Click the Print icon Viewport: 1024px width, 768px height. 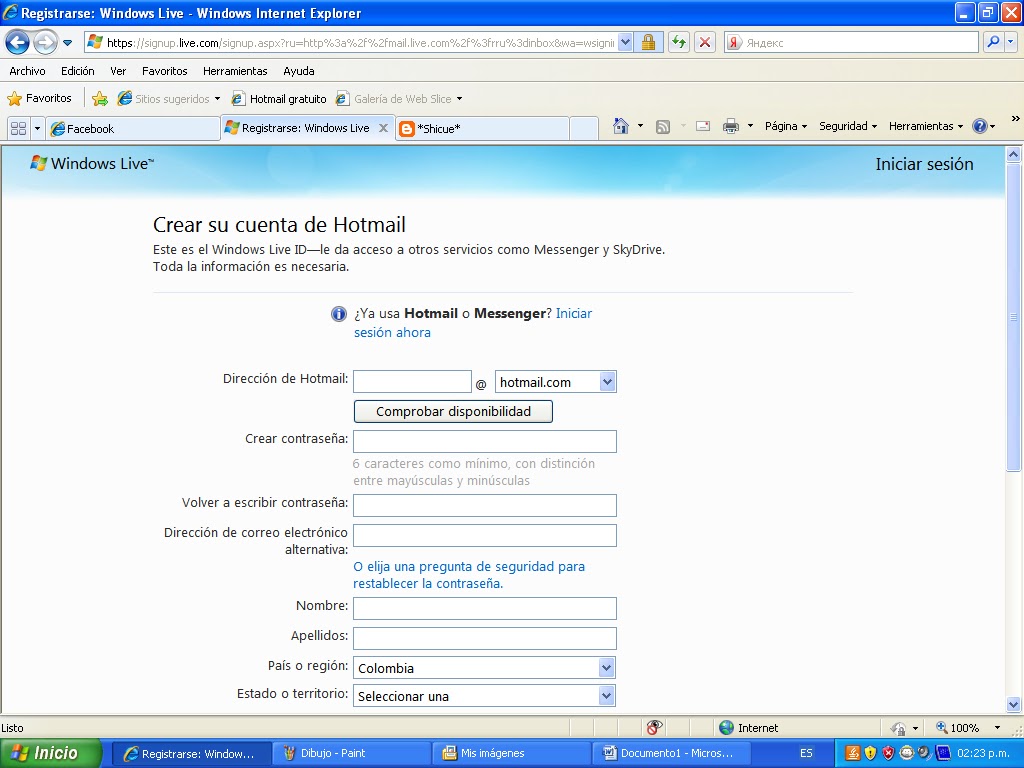click(x=731, y=126)
